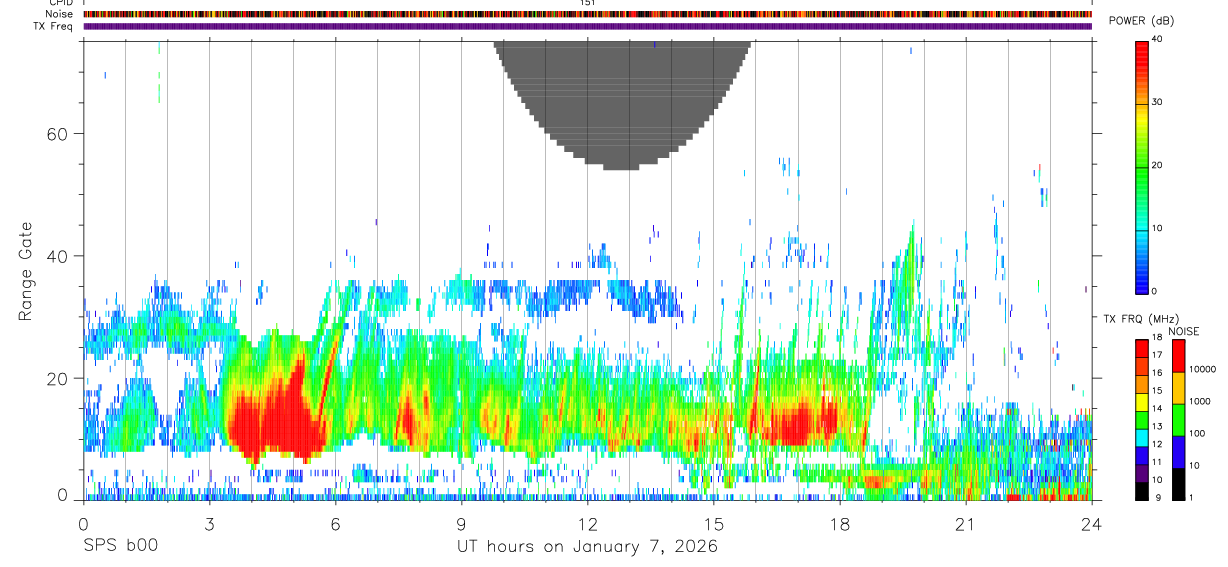The image size is (1228, 567).
Task: Click the 40 label on power color bar
Action: point(1157,39)
